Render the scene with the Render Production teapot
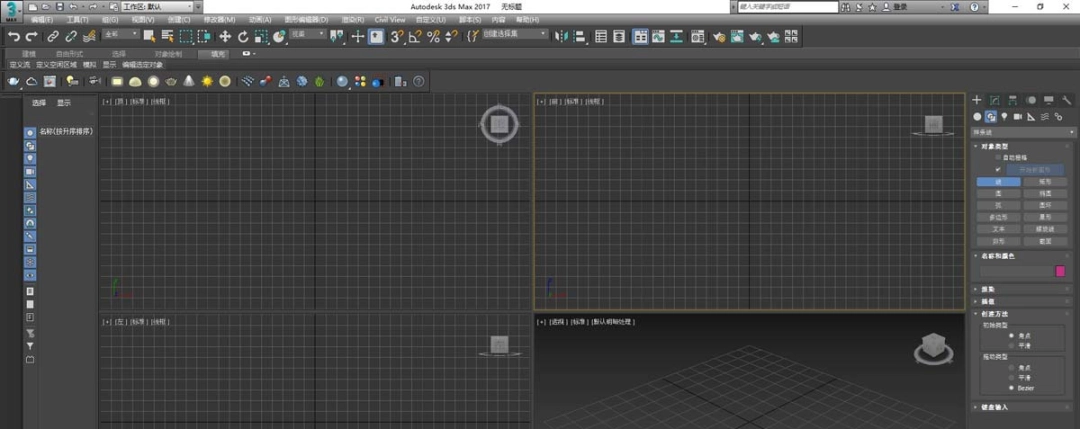1080x429 pixels. click(756, 36)
